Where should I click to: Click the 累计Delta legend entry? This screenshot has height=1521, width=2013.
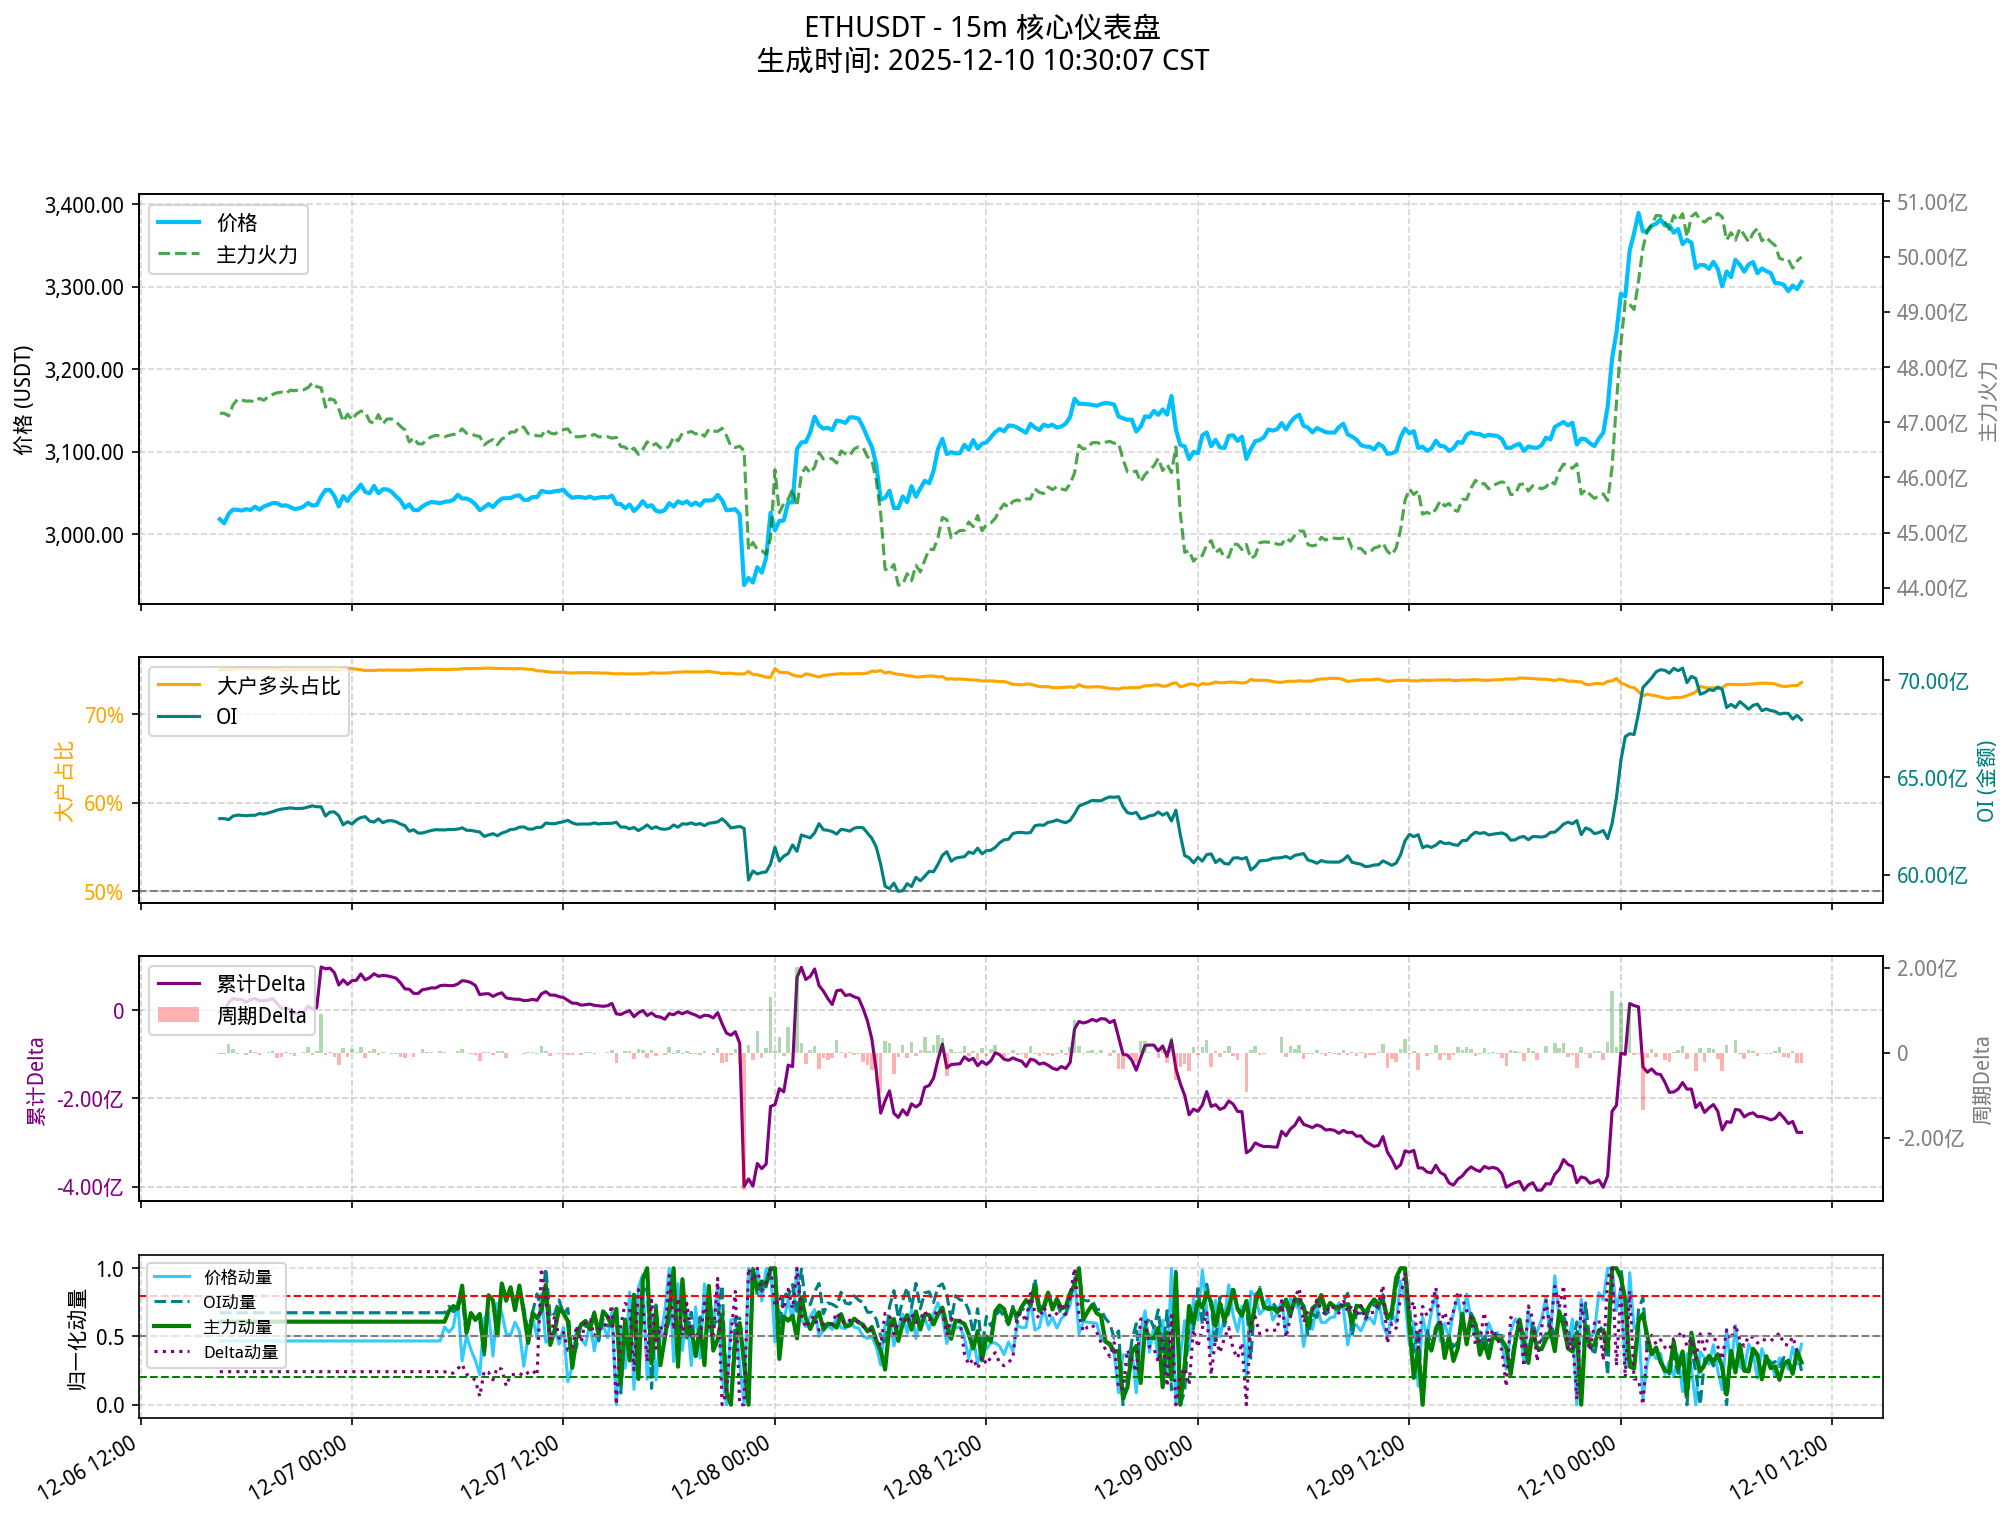click(260, 984)
